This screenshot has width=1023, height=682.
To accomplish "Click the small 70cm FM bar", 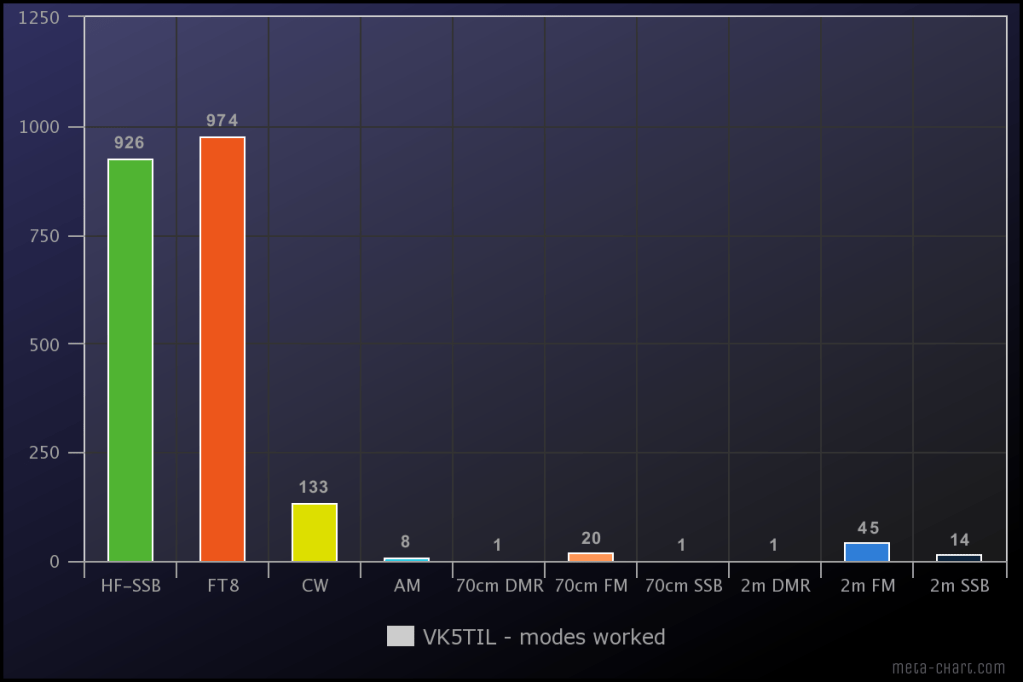I will pyautogui.click(x=591, y=557).
